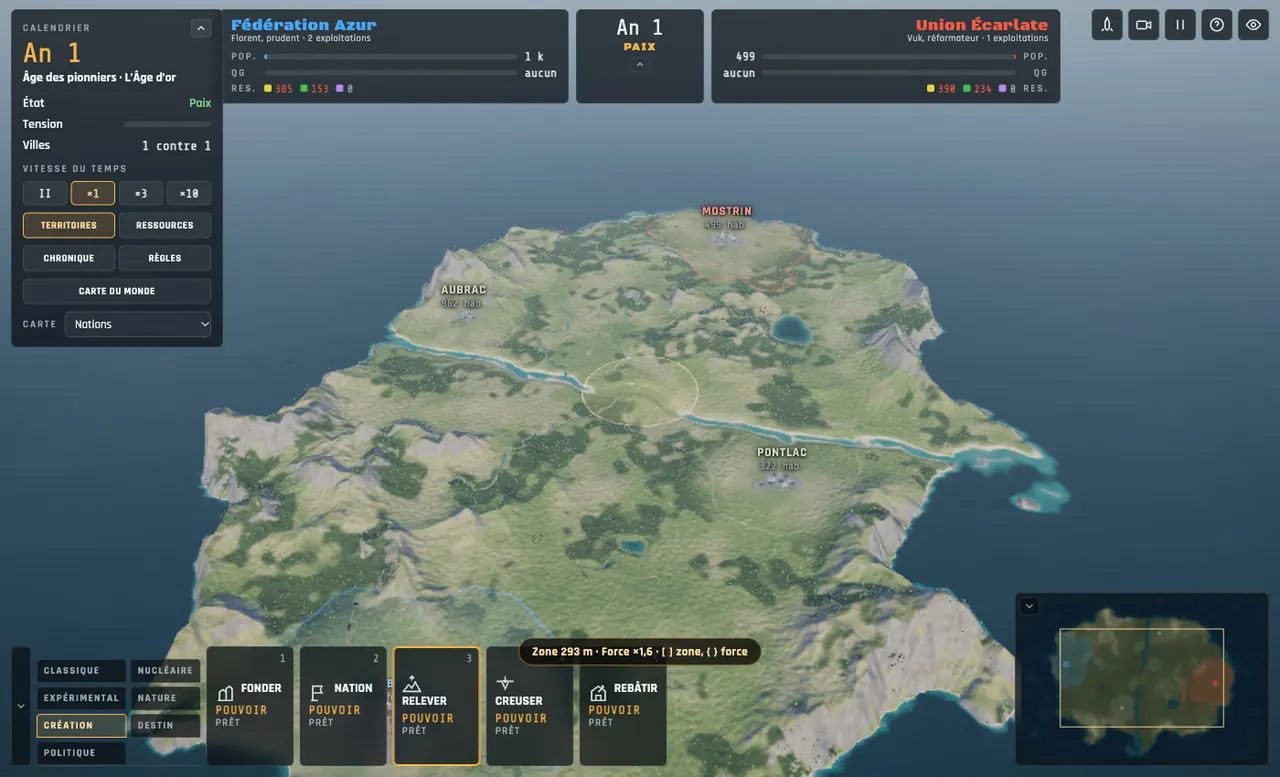The height and width of the screenshot is (777, 1280).
Task: Set time speed to ×10
Action: (x=189, y=193)
